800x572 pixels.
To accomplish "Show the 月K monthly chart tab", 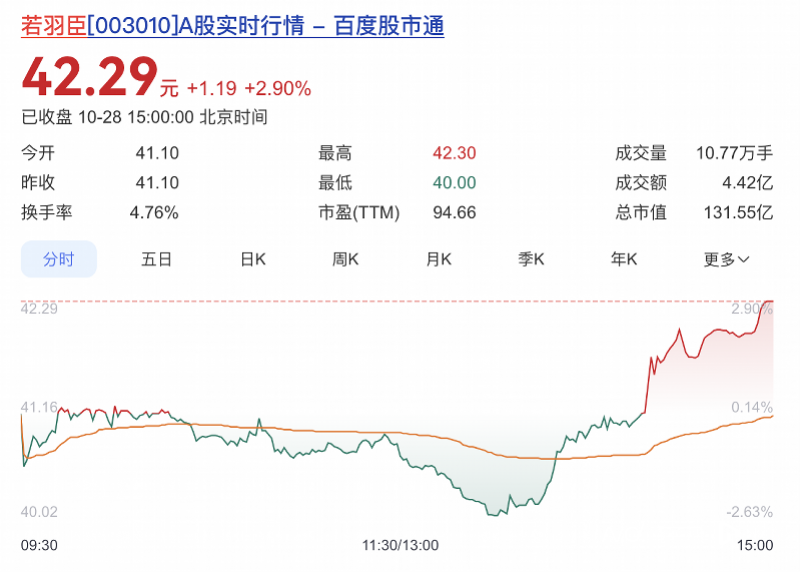I will [x=439, y=259].
